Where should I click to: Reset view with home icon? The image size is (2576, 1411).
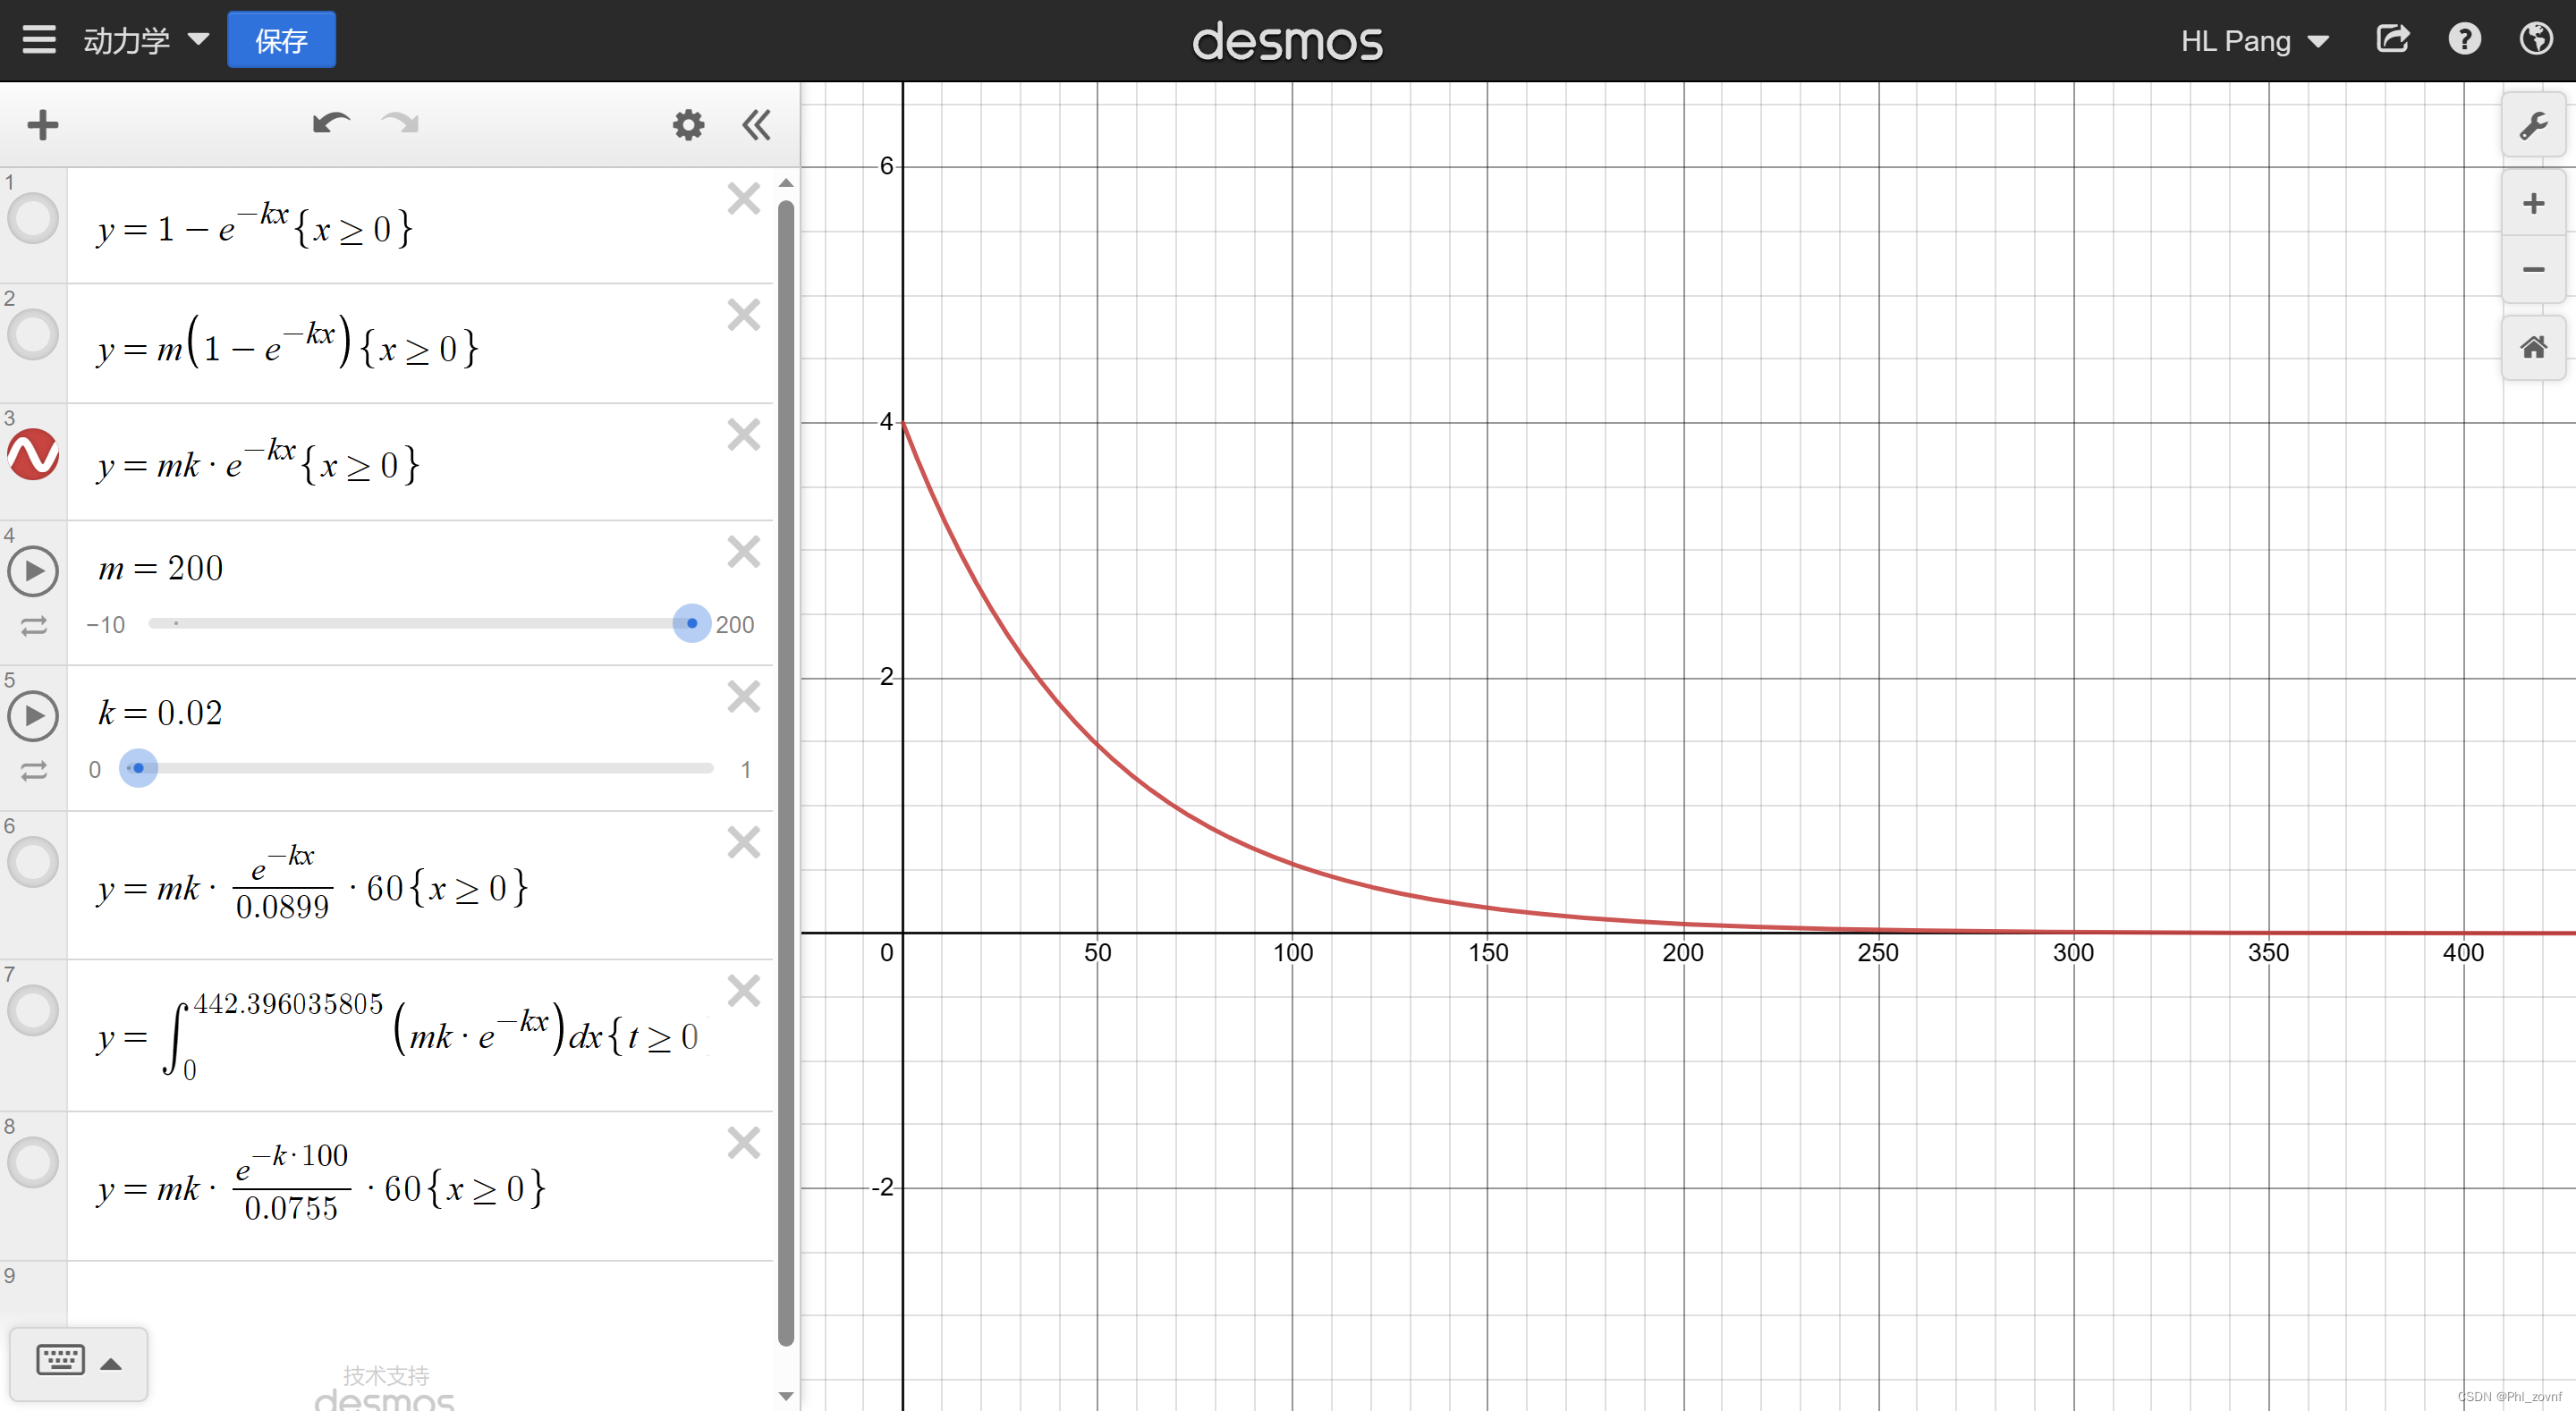point(2532,347)
